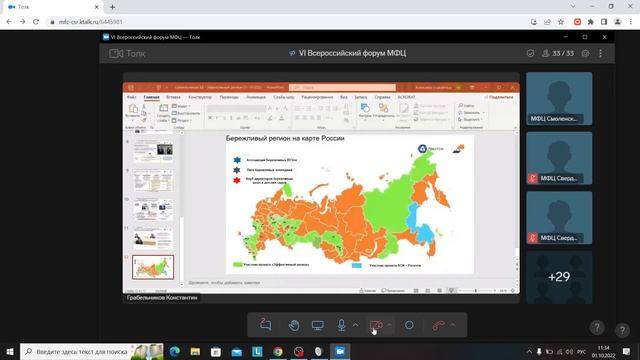Launch Microsoft Edge from taskbar

click(x=175, y=351)
